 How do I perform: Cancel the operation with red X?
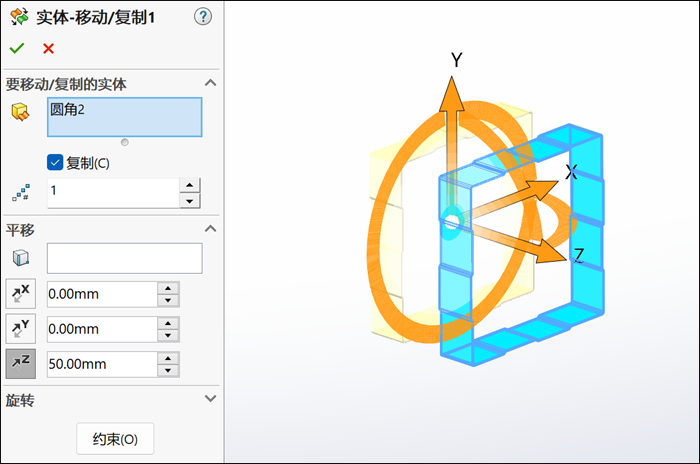point(48,48)
